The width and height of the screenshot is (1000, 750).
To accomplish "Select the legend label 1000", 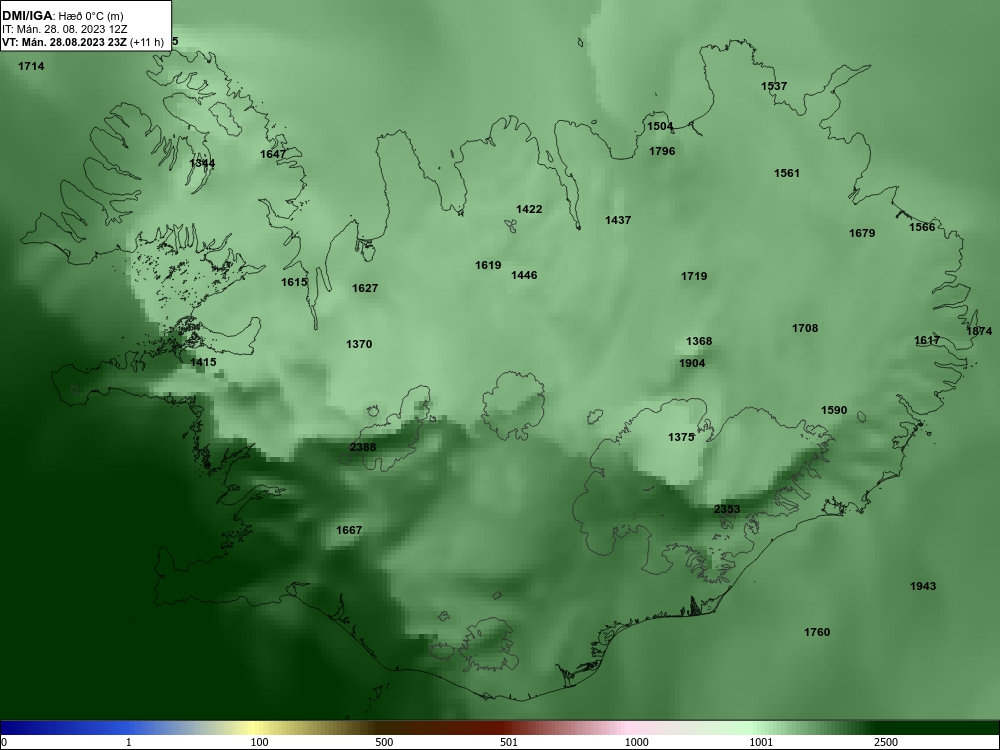I will 636,742.
